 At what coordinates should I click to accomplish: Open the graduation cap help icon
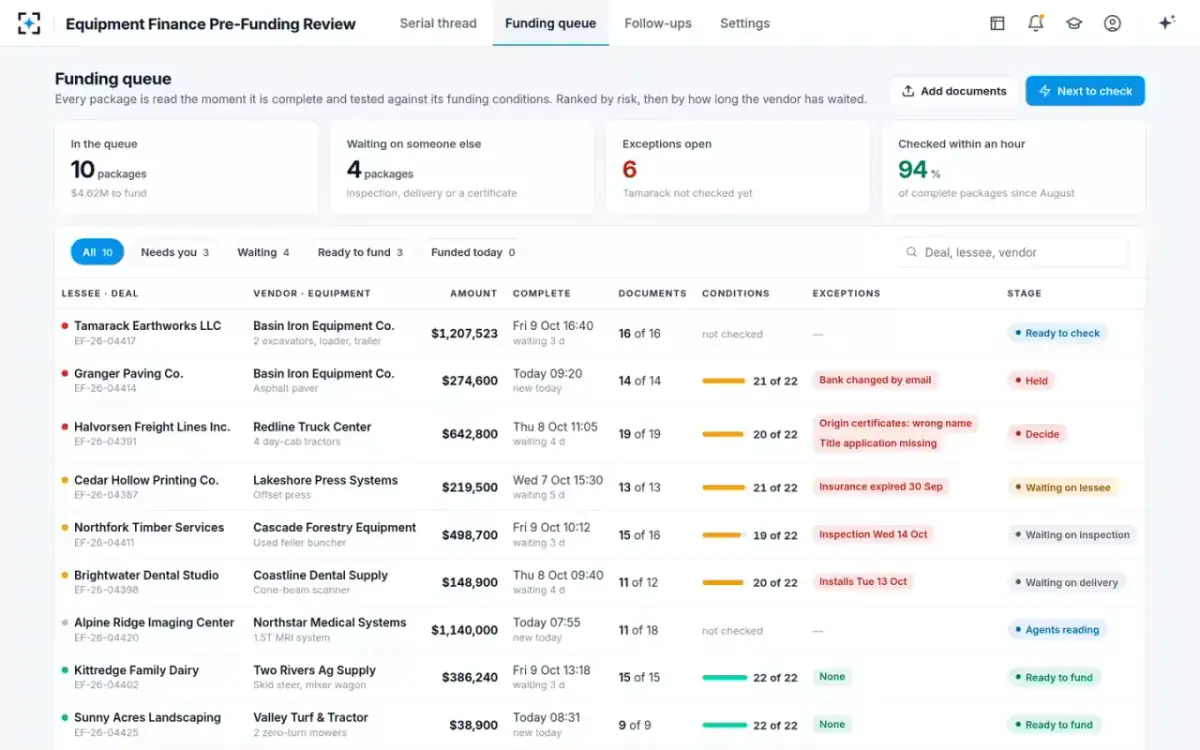click(1074, 23)
